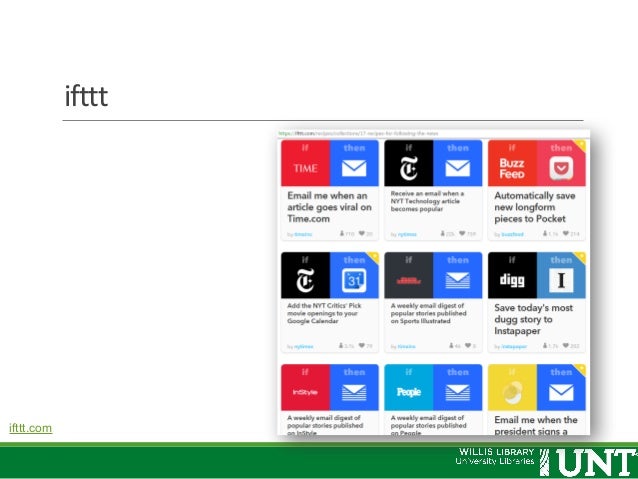The image size is (638, 479).
Task: Click author link under digg Instapaper recipe
Action: [x=514, y=347]
